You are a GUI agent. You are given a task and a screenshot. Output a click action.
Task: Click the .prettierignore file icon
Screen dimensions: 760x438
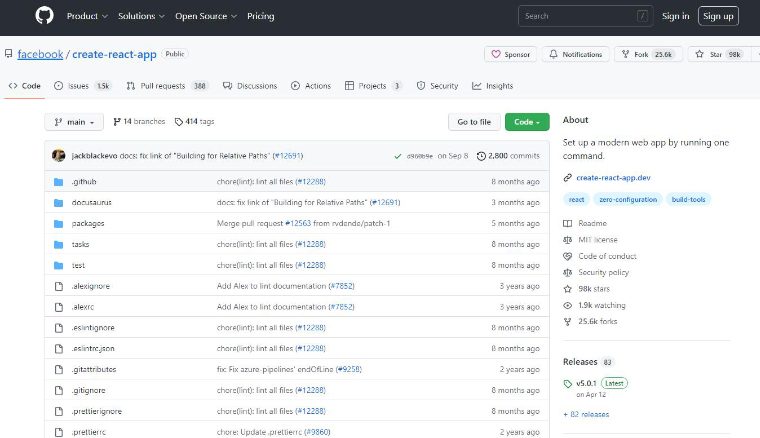coord(59,411)
